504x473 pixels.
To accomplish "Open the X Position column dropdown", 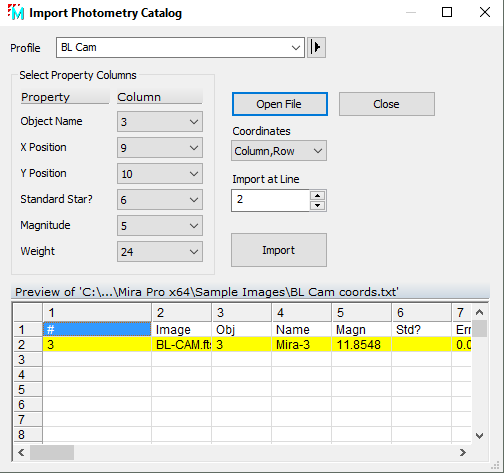I will click(160, 148).
